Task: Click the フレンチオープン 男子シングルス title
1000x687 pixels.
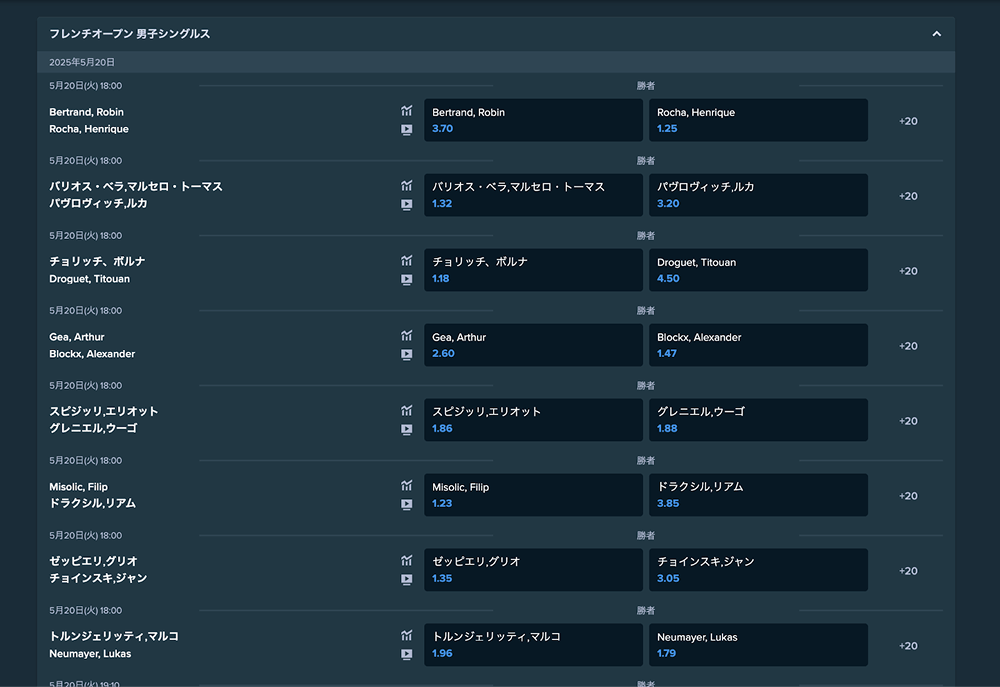Action: pyautogui.click(x=129, y=34)
